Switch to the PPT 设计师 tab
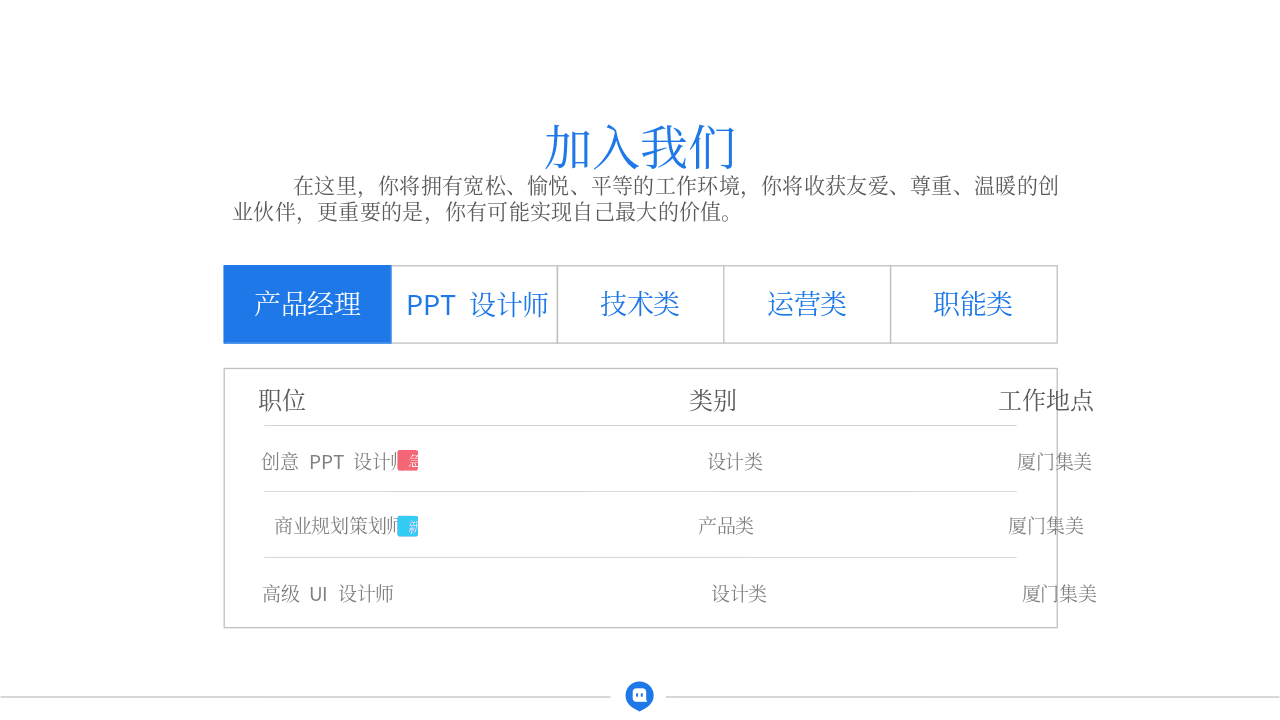Screen dimensions: 1280x720 [x=474, y=304]
